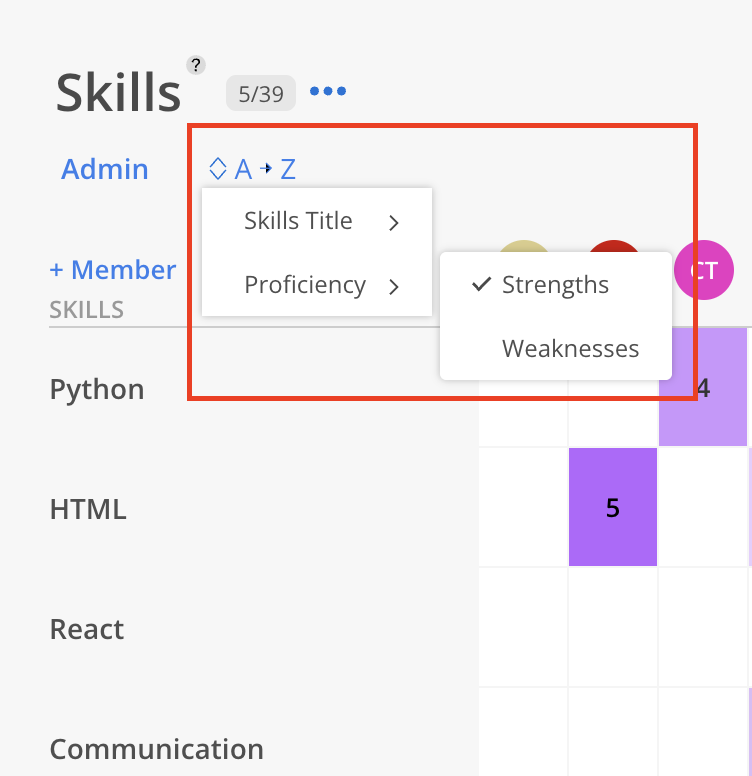
Task: Click the HTML cell rated 5
Action: coord(613,507)
